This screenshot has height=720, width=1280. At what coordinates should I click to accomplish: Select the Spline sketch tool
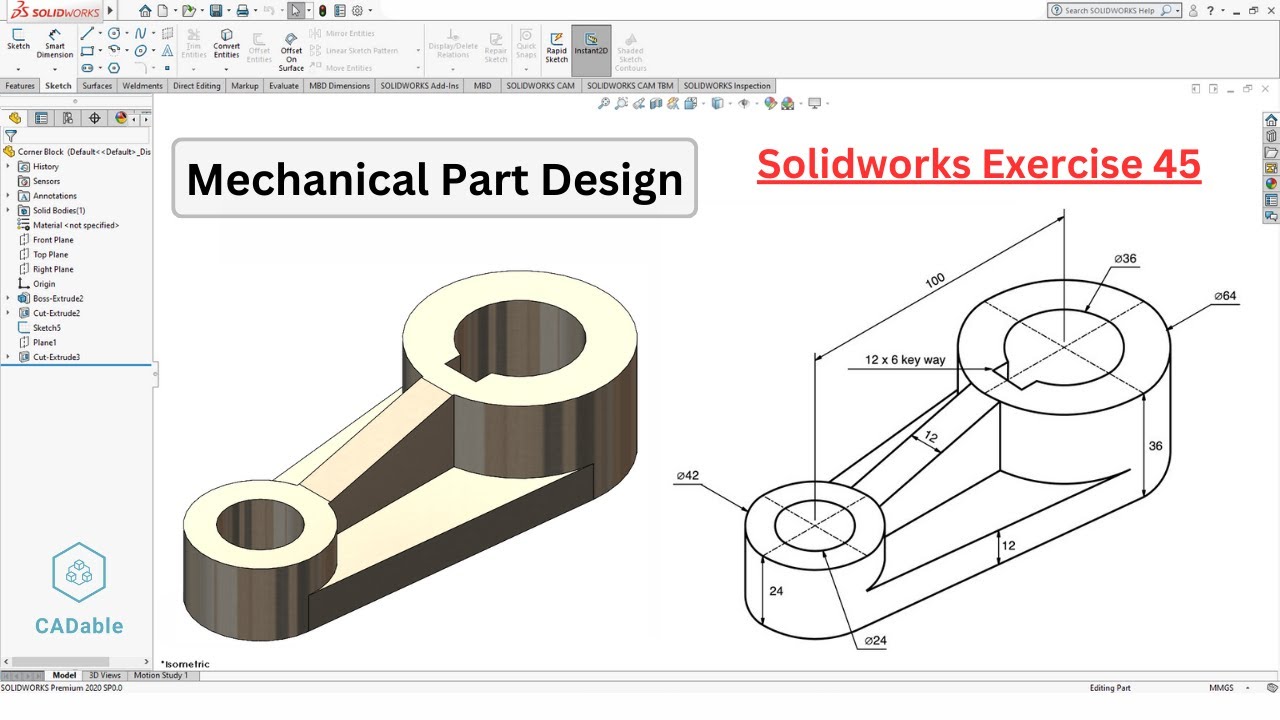pyautogui.click(x=141, y=33)
